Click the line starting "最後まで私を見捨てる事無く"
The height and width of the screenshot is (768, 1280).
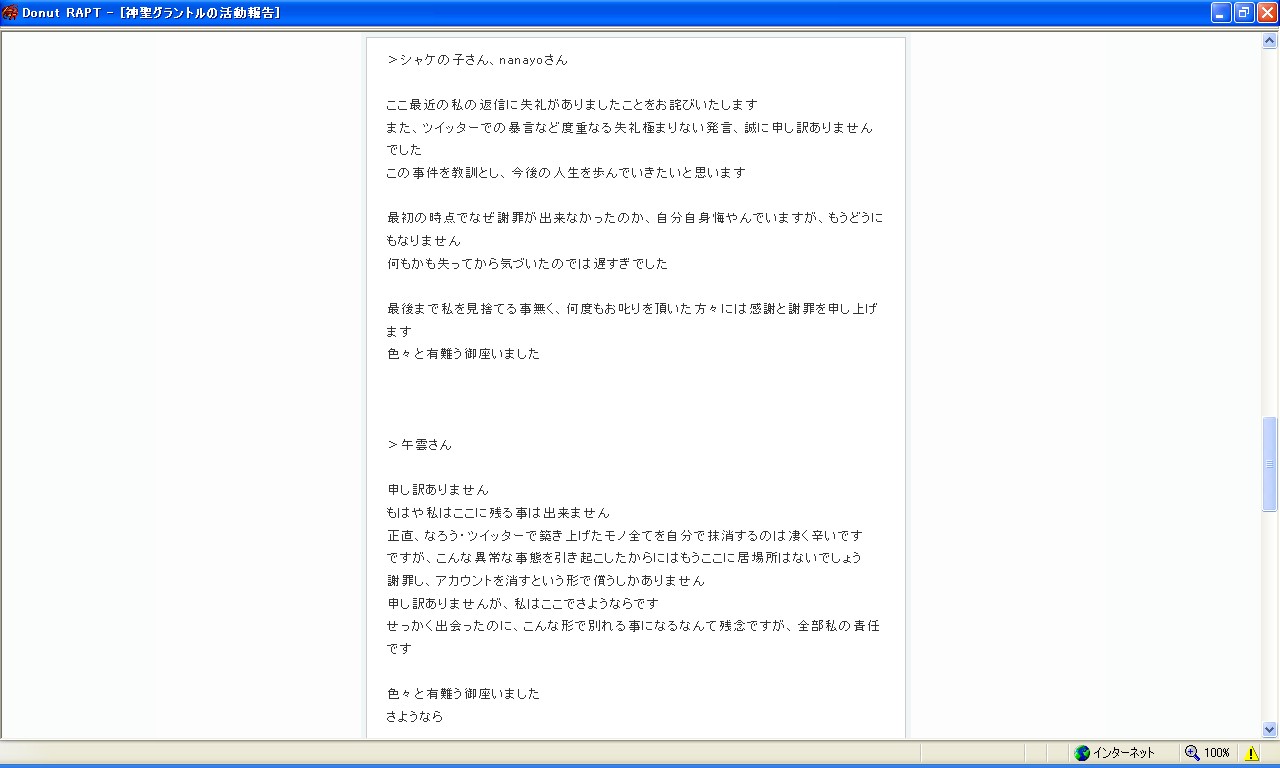pyautogui.click(x=632, y=309)
